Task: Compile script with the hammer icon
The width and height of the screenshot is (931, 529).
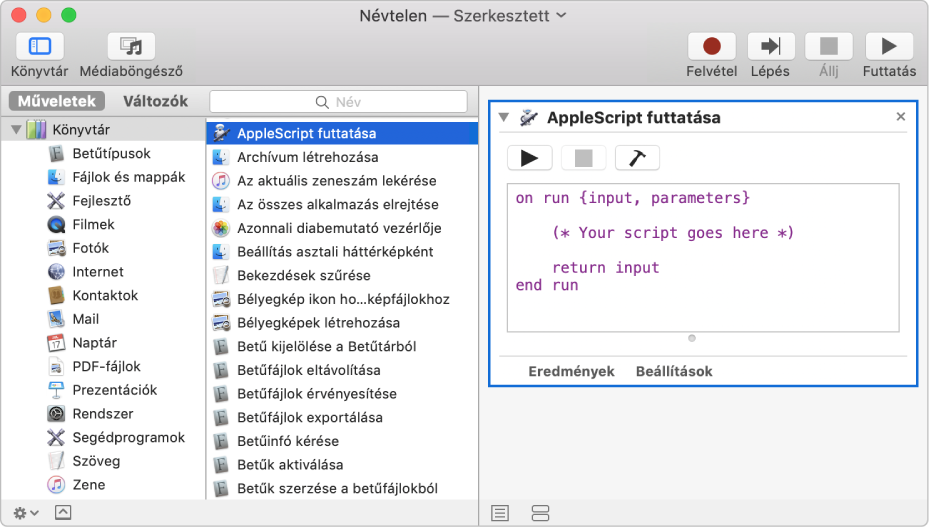Action: pyautogui.click(x=637, y=158)
